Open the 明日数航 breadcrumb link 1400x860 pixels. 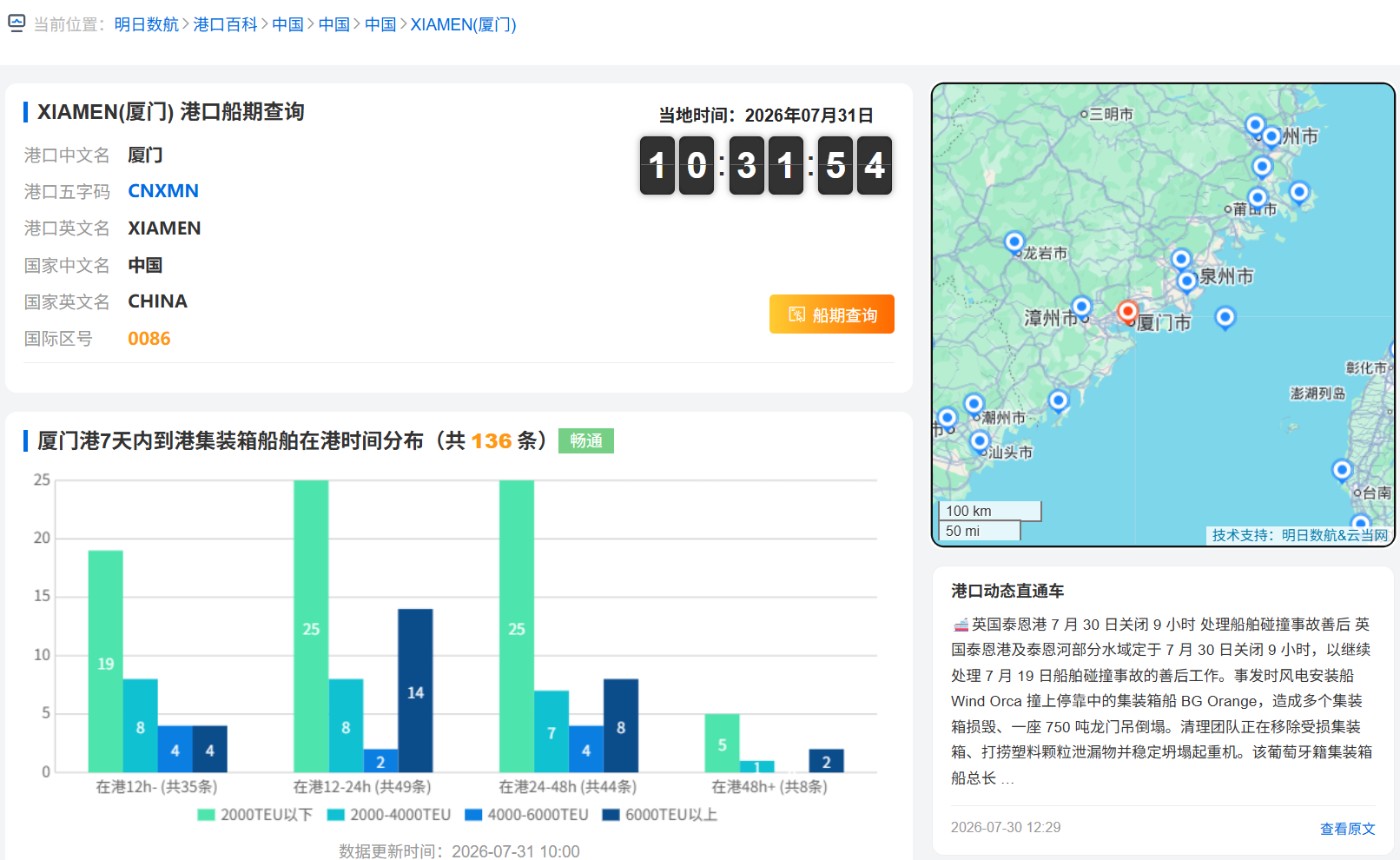(145, 24)
